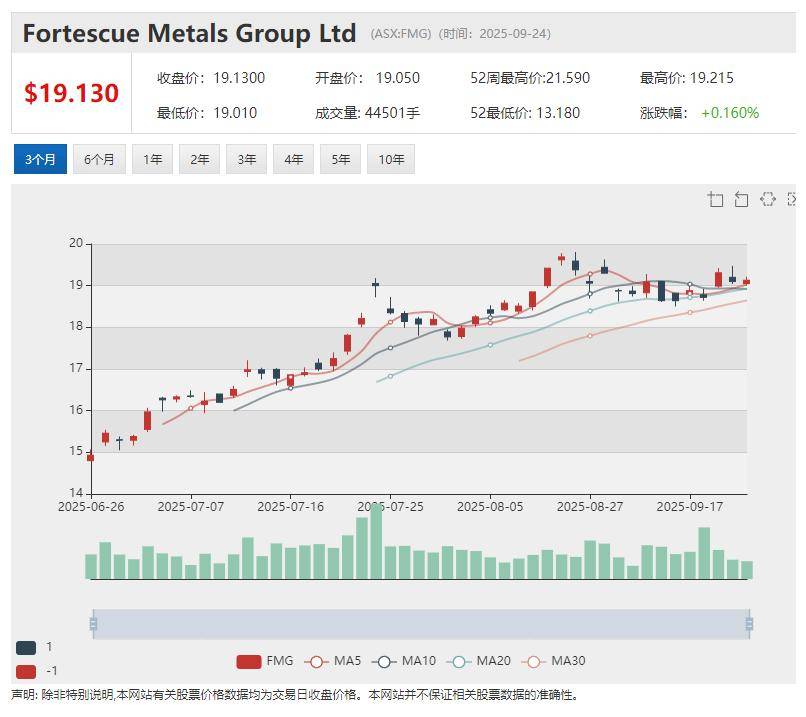Open fullscreen mode via chart toolbar icon

pyautogui.click(x=793, y=199)
